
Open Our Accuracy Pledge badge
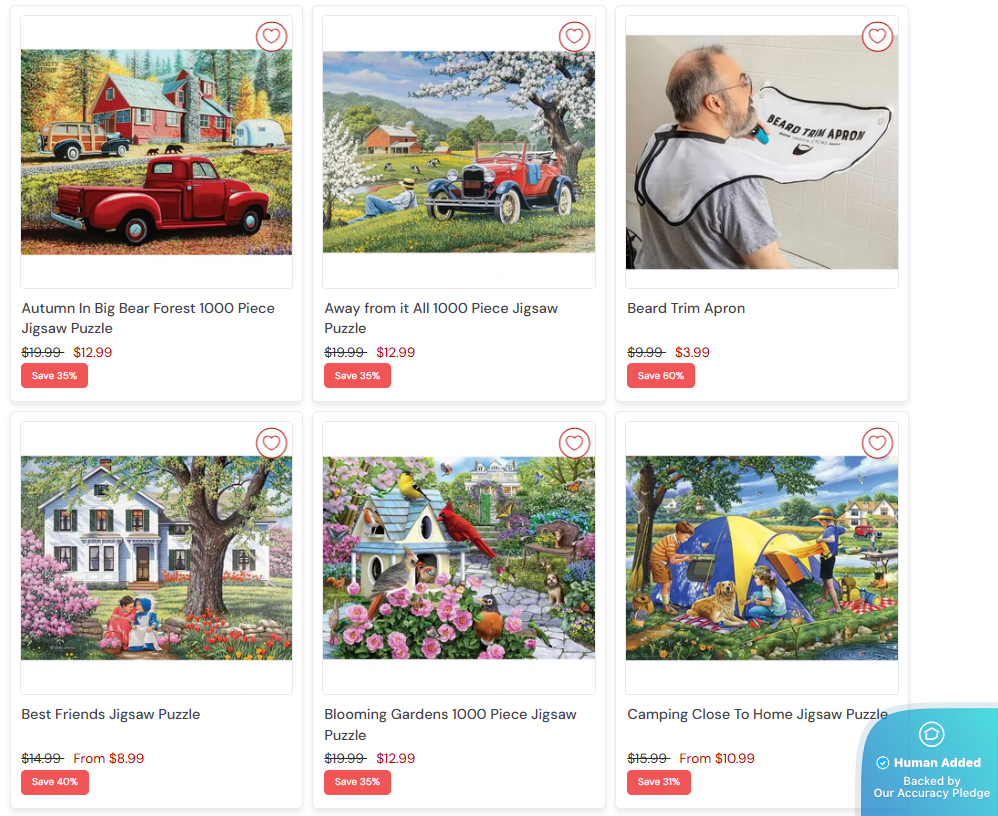click(x=931, y=787)
